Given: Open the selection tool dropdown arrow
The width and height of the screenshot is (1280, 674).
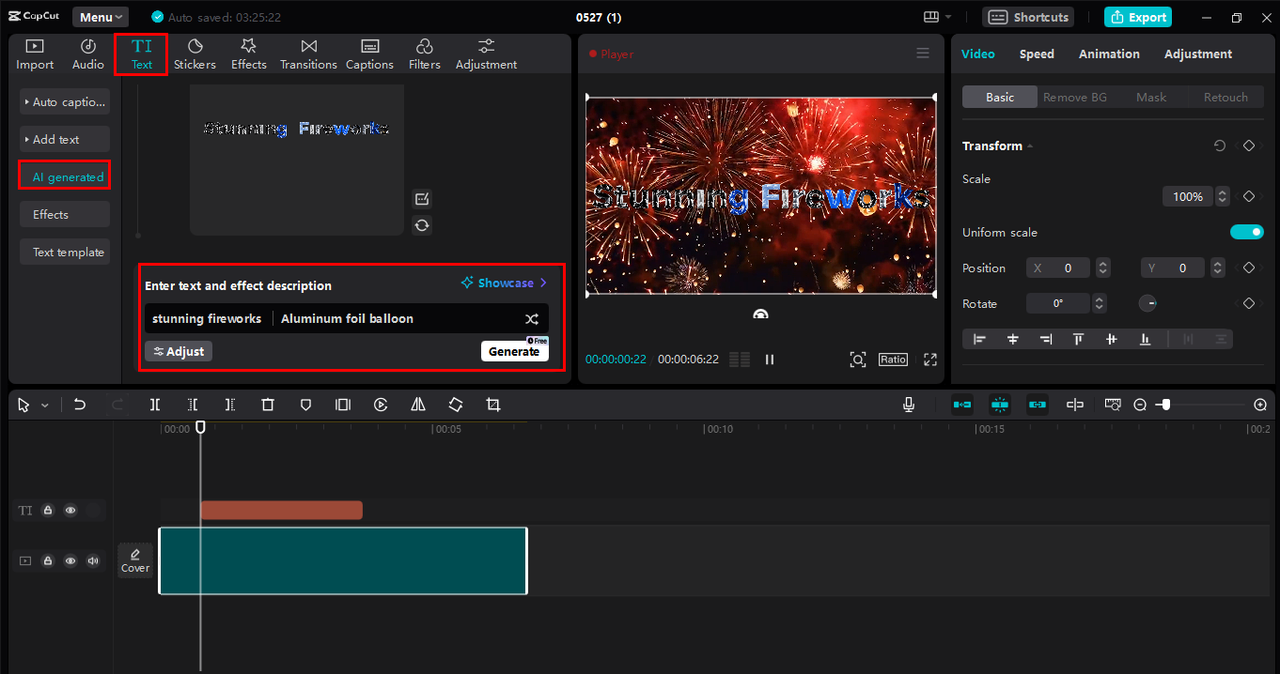Looking at the screenshot, I should [45, 406].
